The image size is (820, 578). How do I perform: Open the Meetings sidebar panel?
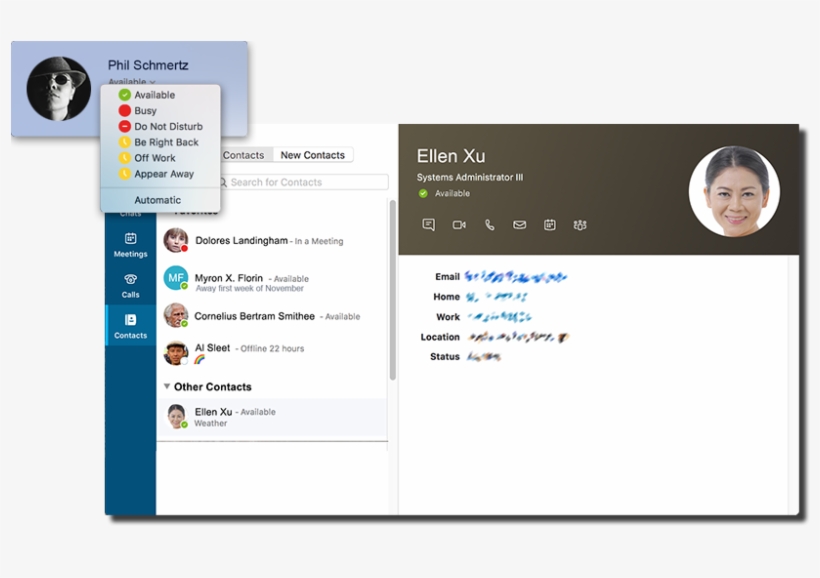130,245
